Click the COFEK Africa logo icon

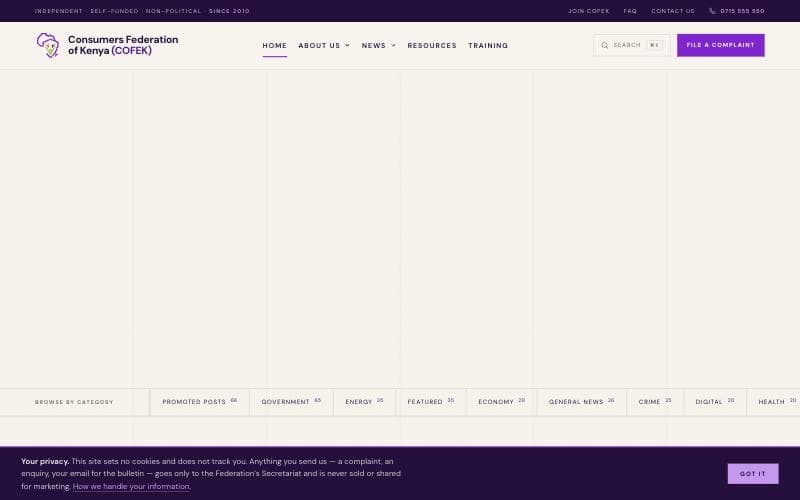48,45
